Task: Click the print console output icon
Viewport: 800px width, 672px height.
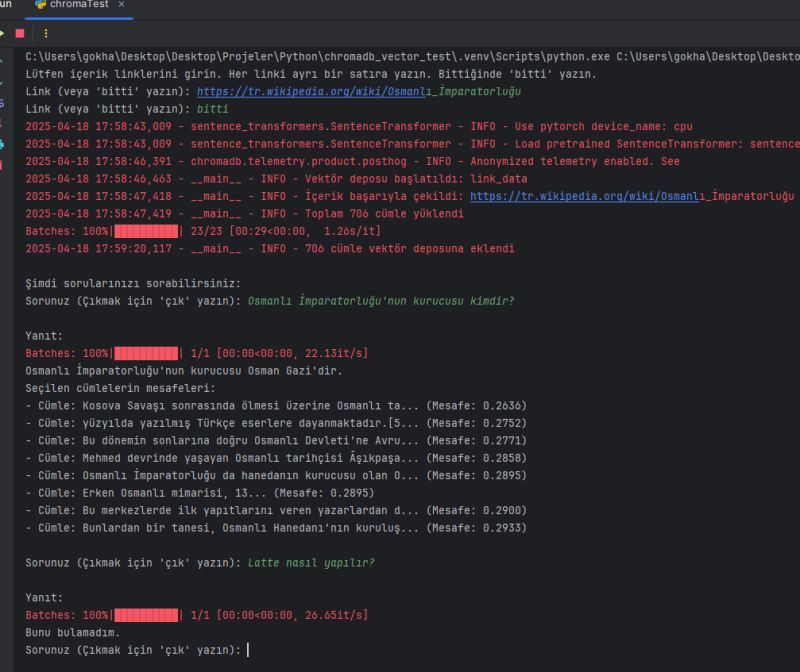Action: pyautogui.click(x=3, y=144)
